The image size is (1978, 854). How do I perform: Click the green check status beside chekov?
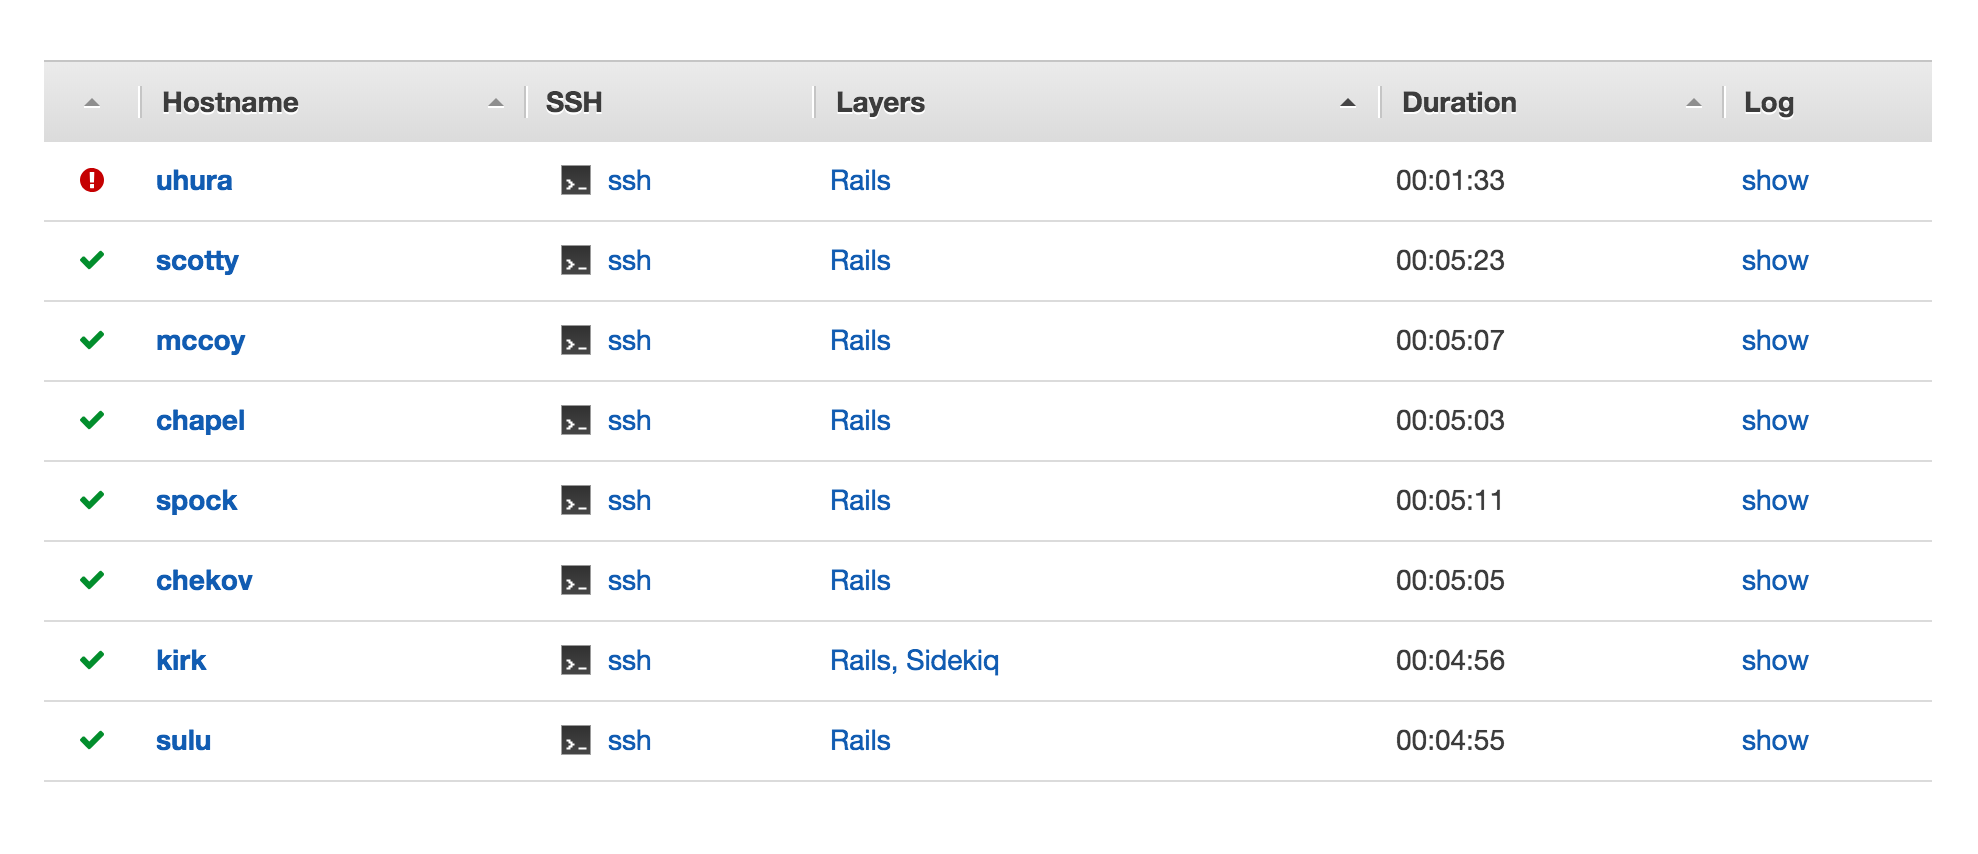tap(91, 581)
